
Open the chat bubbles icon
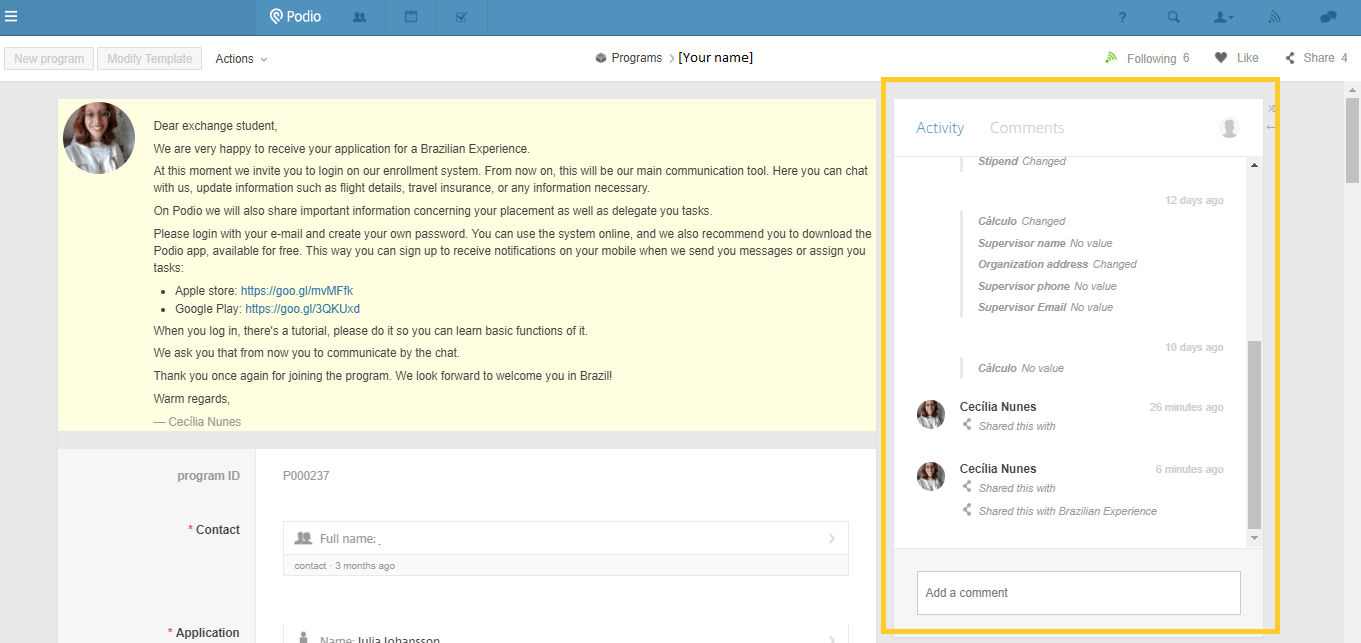(x=1328, y=17)
